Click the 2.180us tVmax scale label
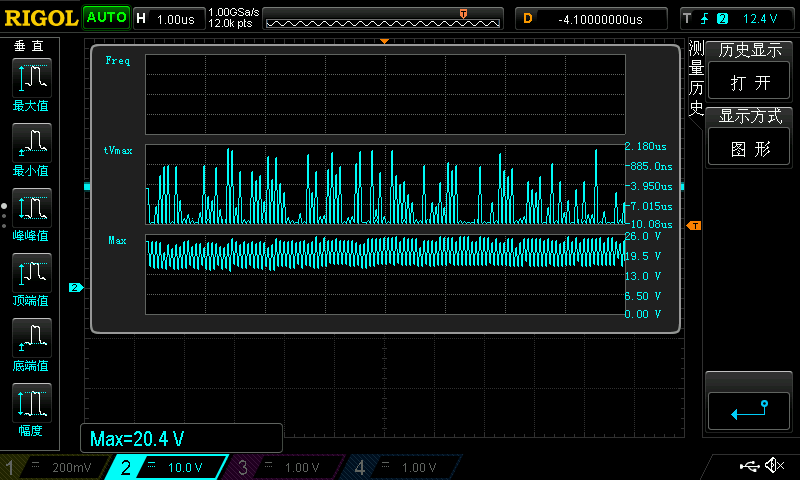 [646, 147]
